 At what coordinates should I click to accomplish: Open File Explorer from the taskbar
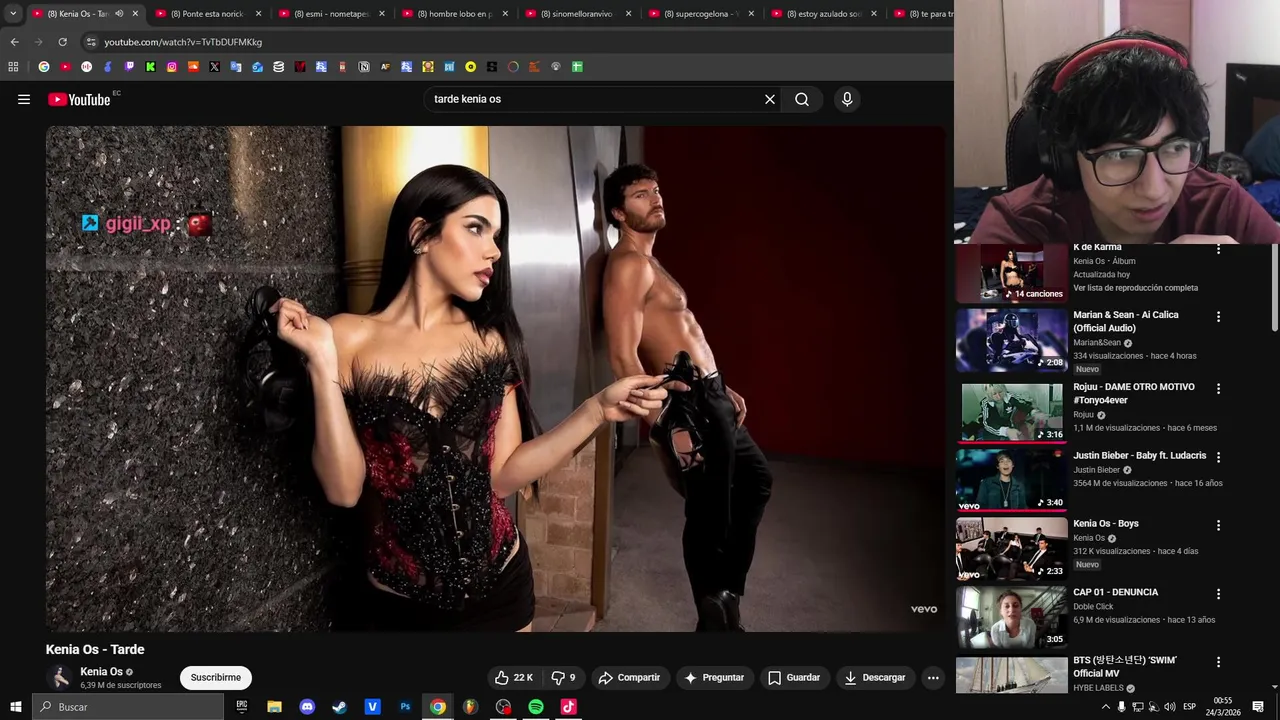(x=274, y=707)
